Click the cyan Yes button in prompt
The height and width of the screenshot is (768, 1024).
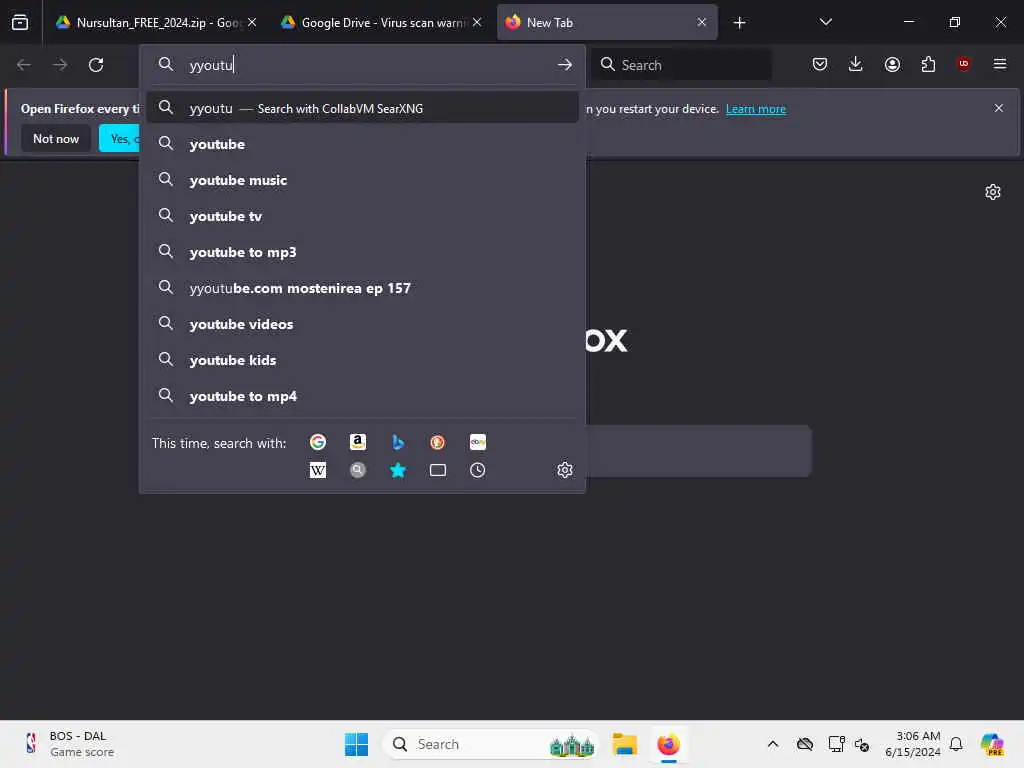tap(120, 138)
